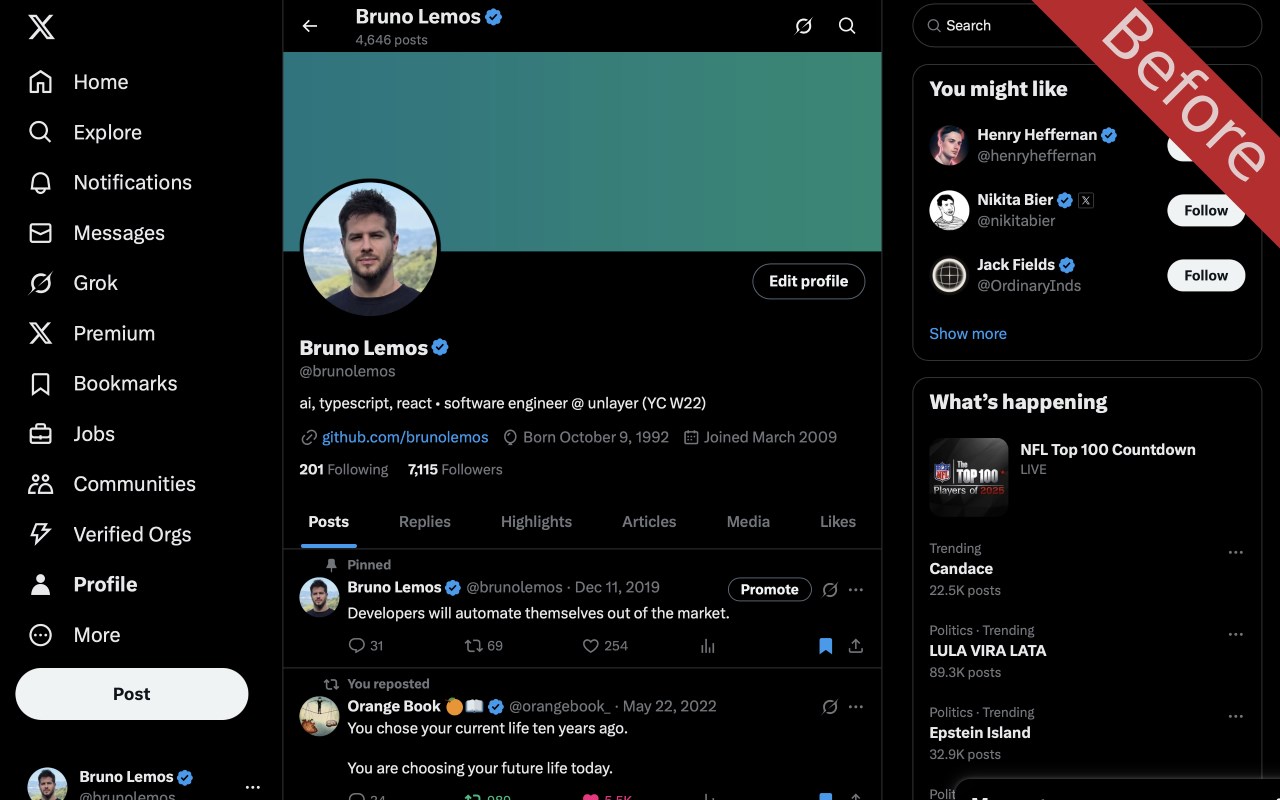Select the Posts tab

point(329,522)
